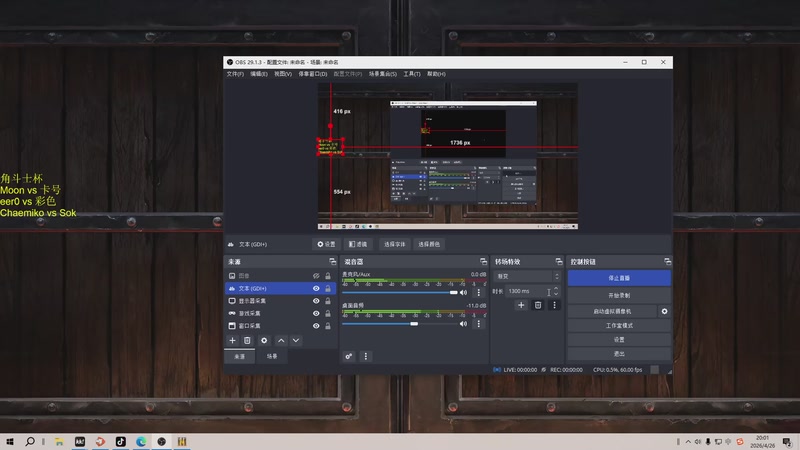The image size is (800, 450).
Task: Open mixer dock three-dot menu
Action: click(365, 356)
